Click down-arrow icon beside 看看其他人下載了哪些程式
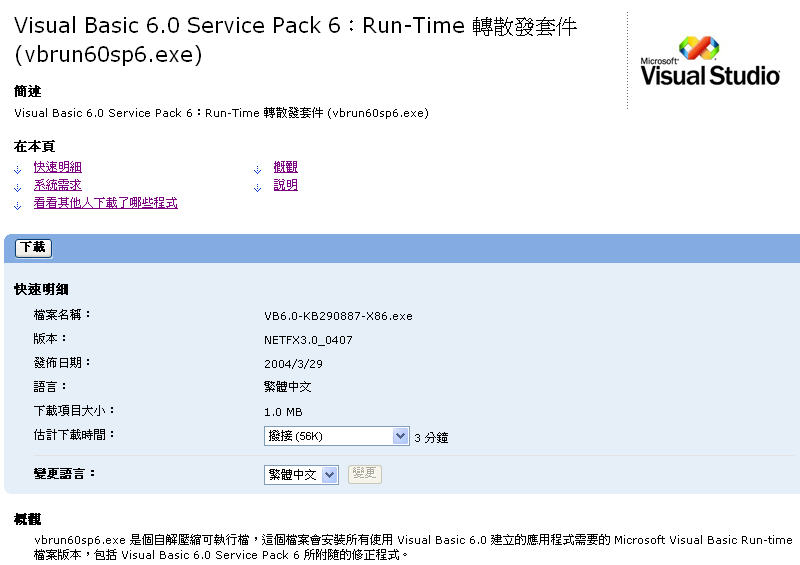 [18, 206]
